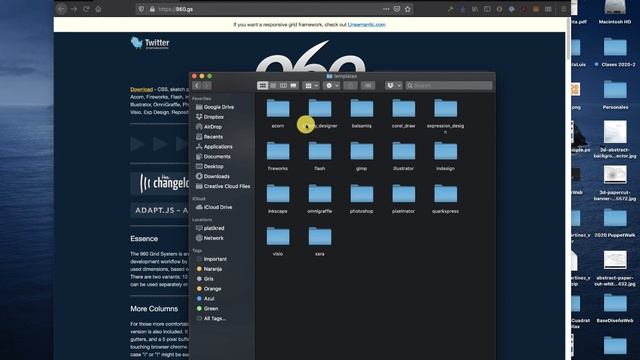Bookmark this page with the star icon
The width and height of the screenshot is (640, 360).
click(x=408, y=9)
